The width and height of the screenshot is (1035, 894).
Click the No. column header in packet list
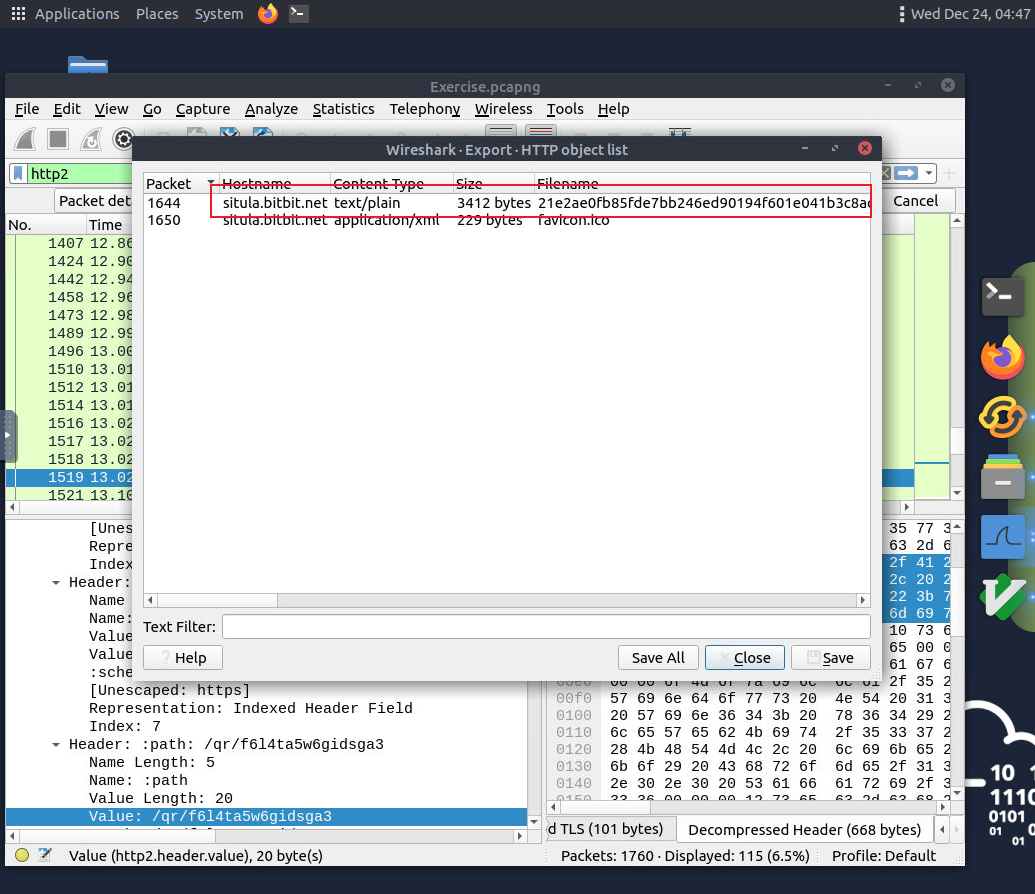coord(46,224)
